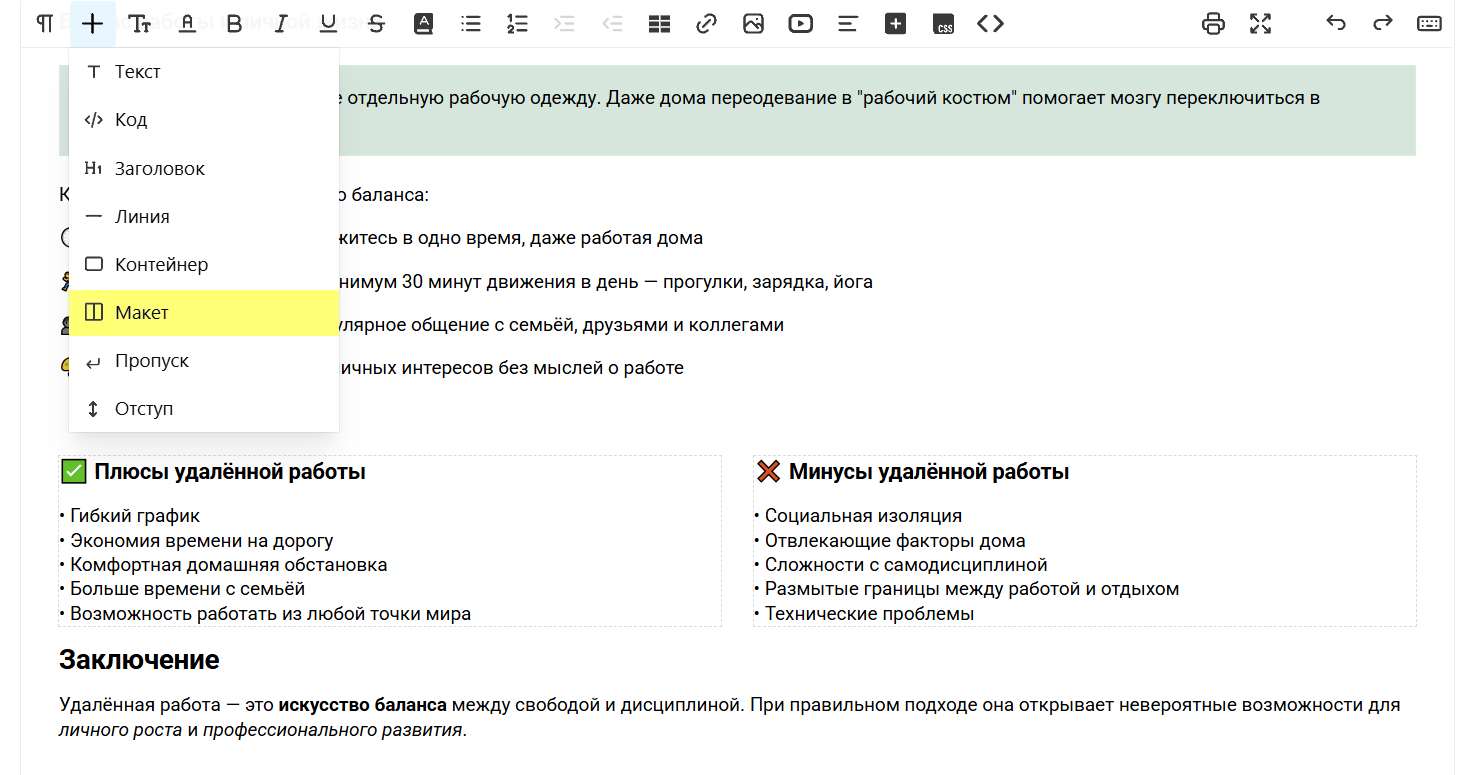Choose Код from the add menu
The width and height of the screenshot is (1475, 775).
[x=204, y=120]
